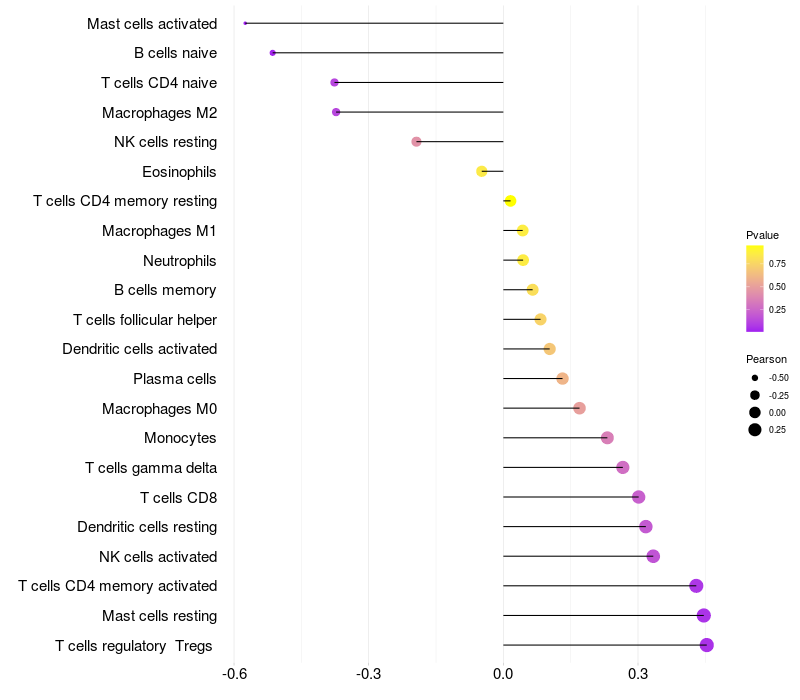This screenshot has height=700, width=800.
Task: Select the B cells naive dot
Action: click(272, 53)
